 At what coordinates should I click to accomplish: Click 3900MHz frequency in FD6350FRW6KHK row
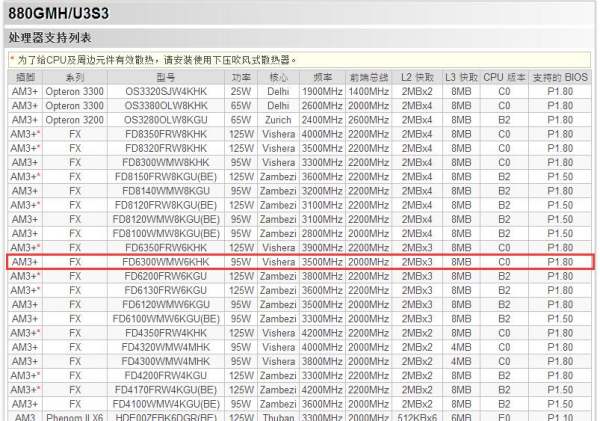pyautogui.click(x=322, y=248)
